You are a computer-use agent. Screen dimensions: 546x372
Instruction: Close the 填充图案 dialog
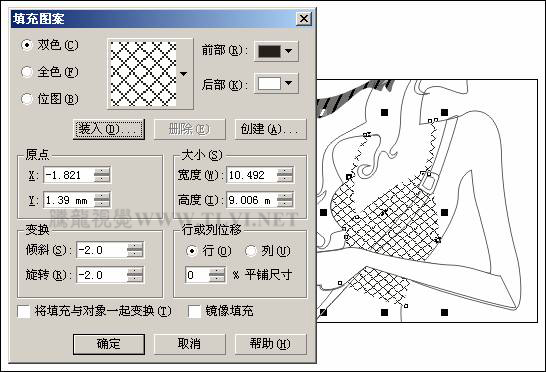pos(304,18)
